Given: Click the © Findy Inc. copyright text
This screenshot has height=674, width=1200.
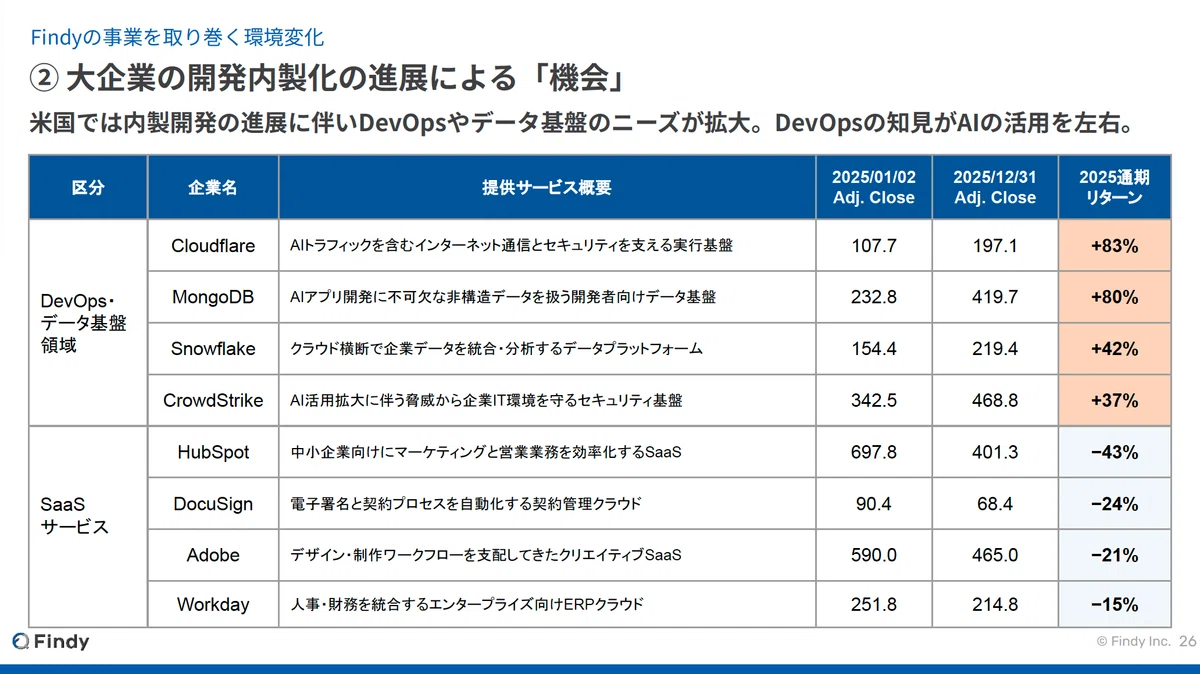Looking at the screenshot, I should 1133,642.
